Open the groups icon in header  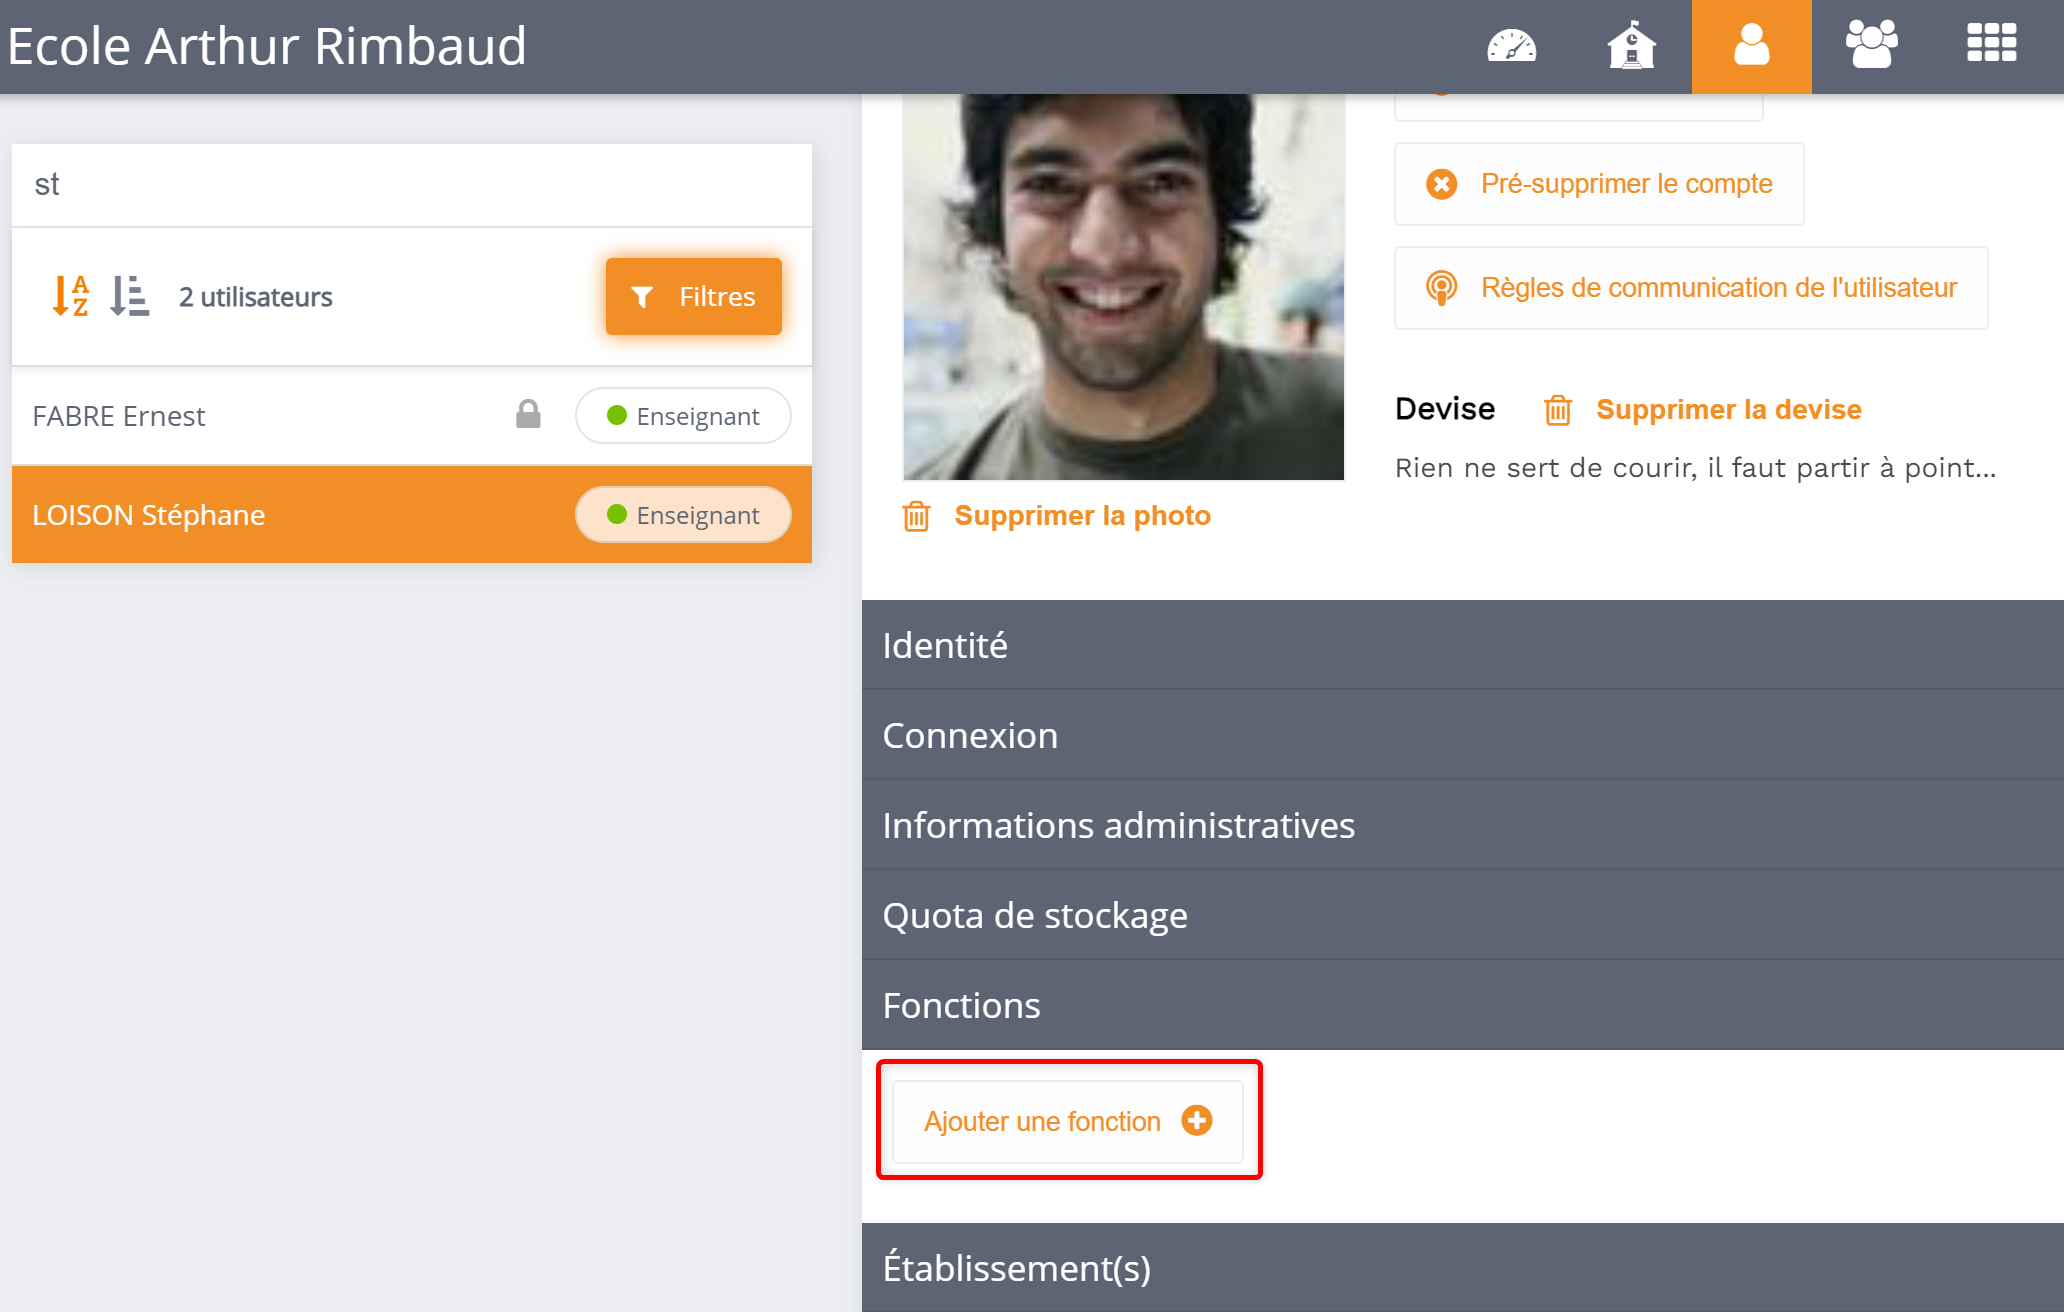pos(1871,46)
